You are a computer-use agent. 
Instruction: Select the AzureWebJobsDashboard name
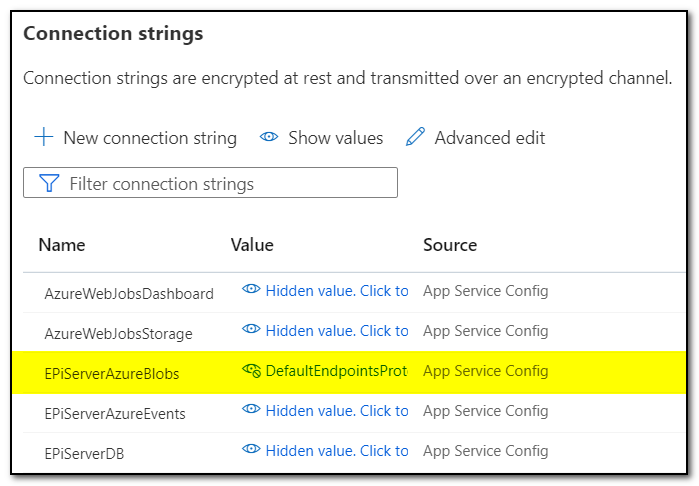pos(129,294)
